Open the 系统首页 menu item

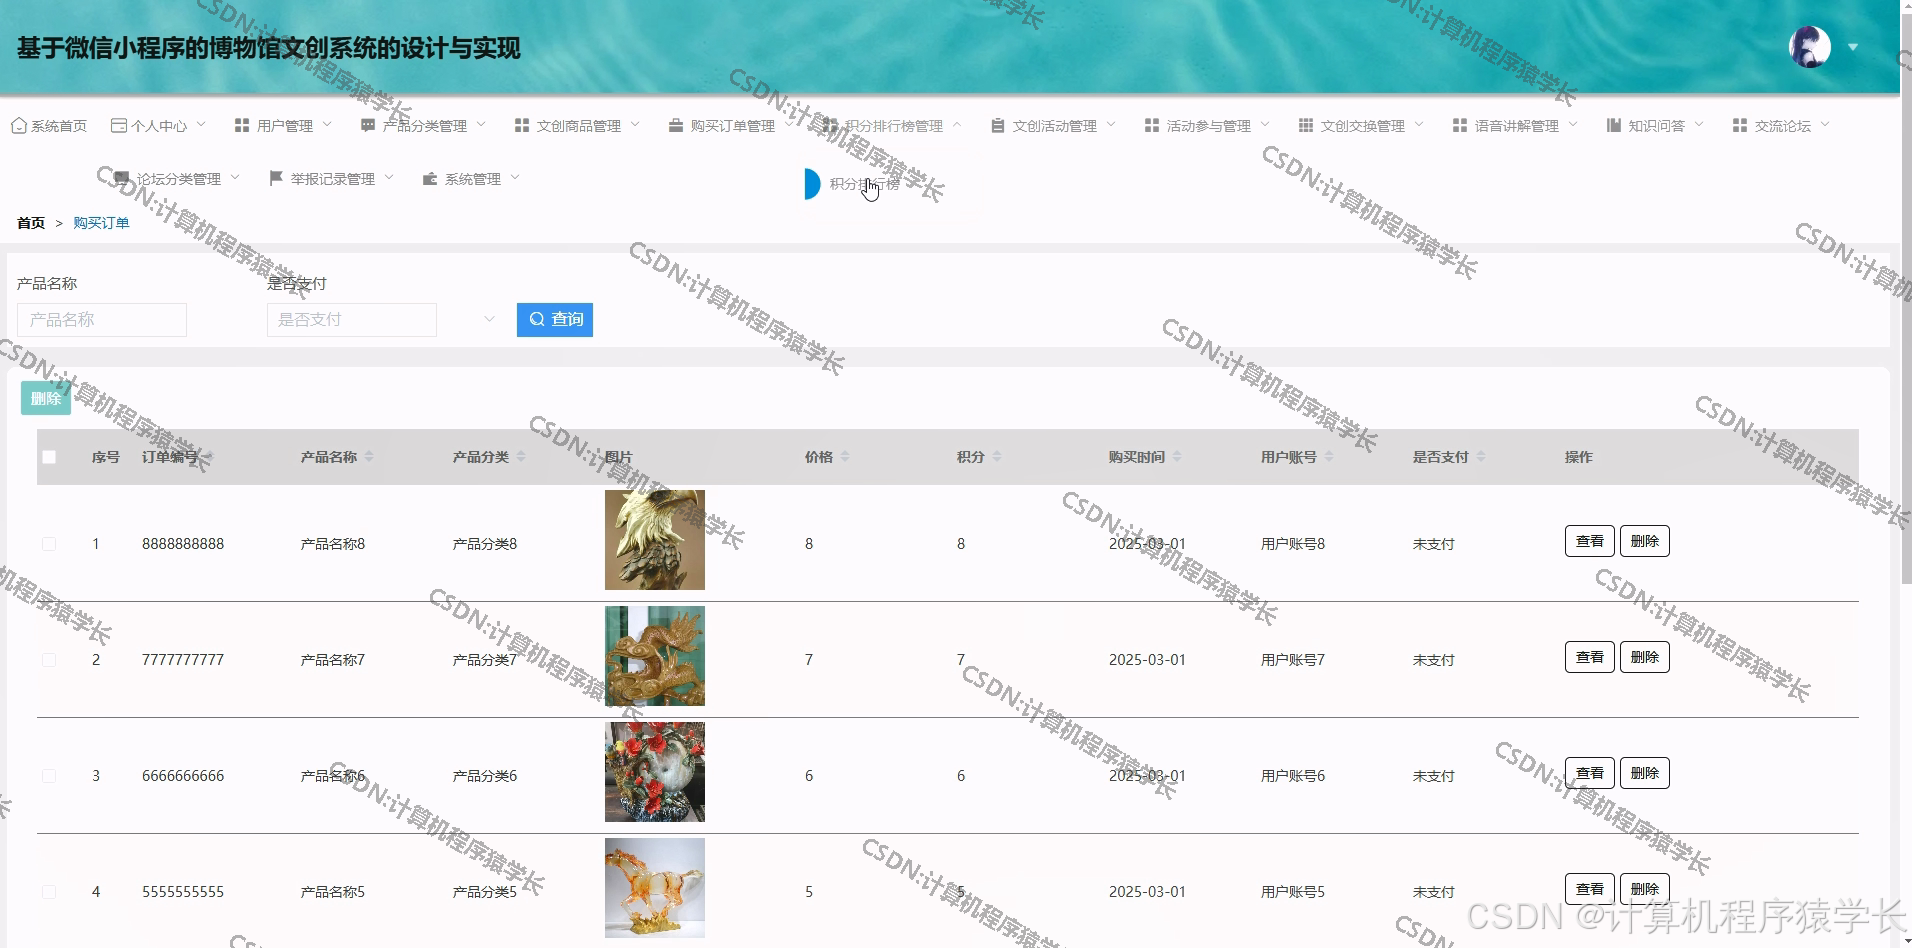pyautogui.click(x=49, y=126)
